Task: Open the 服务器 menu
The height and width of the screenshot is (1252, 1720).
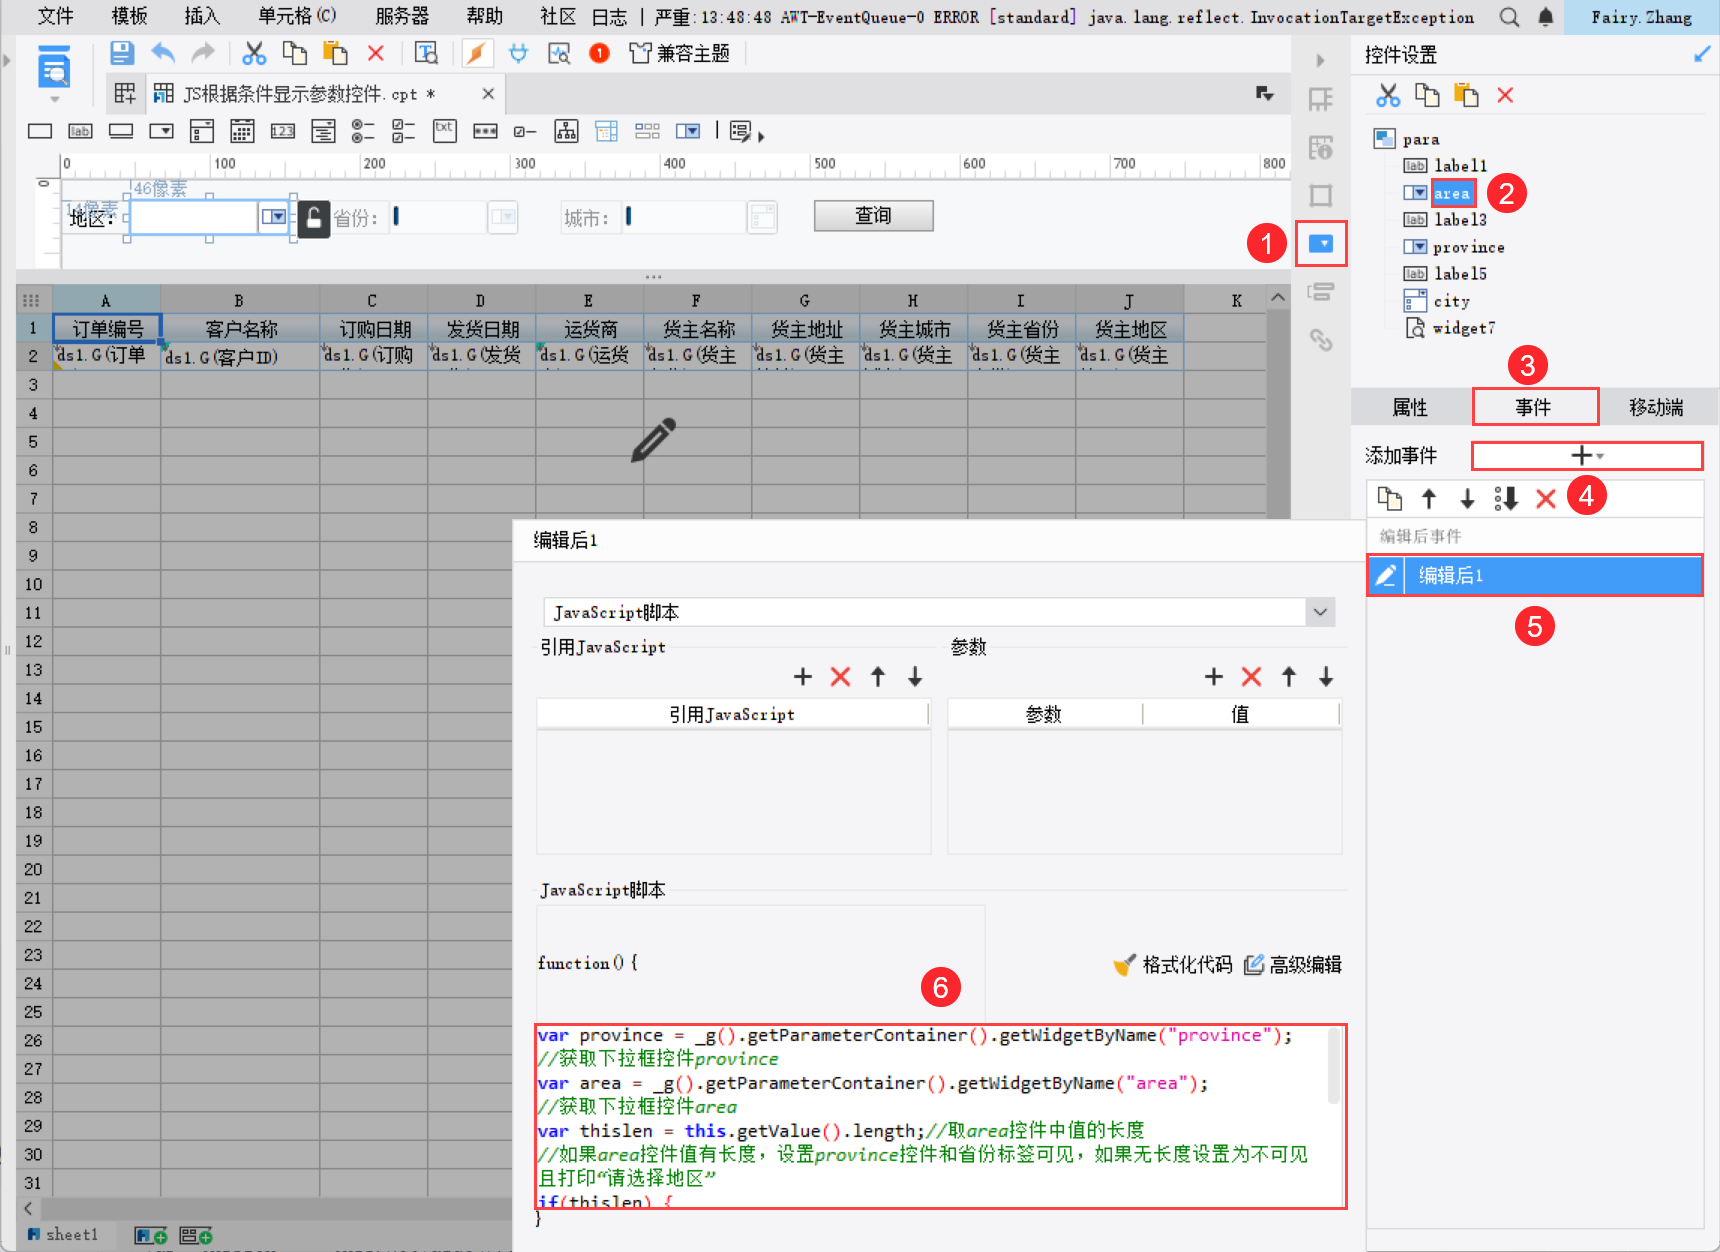Action: 402,16
